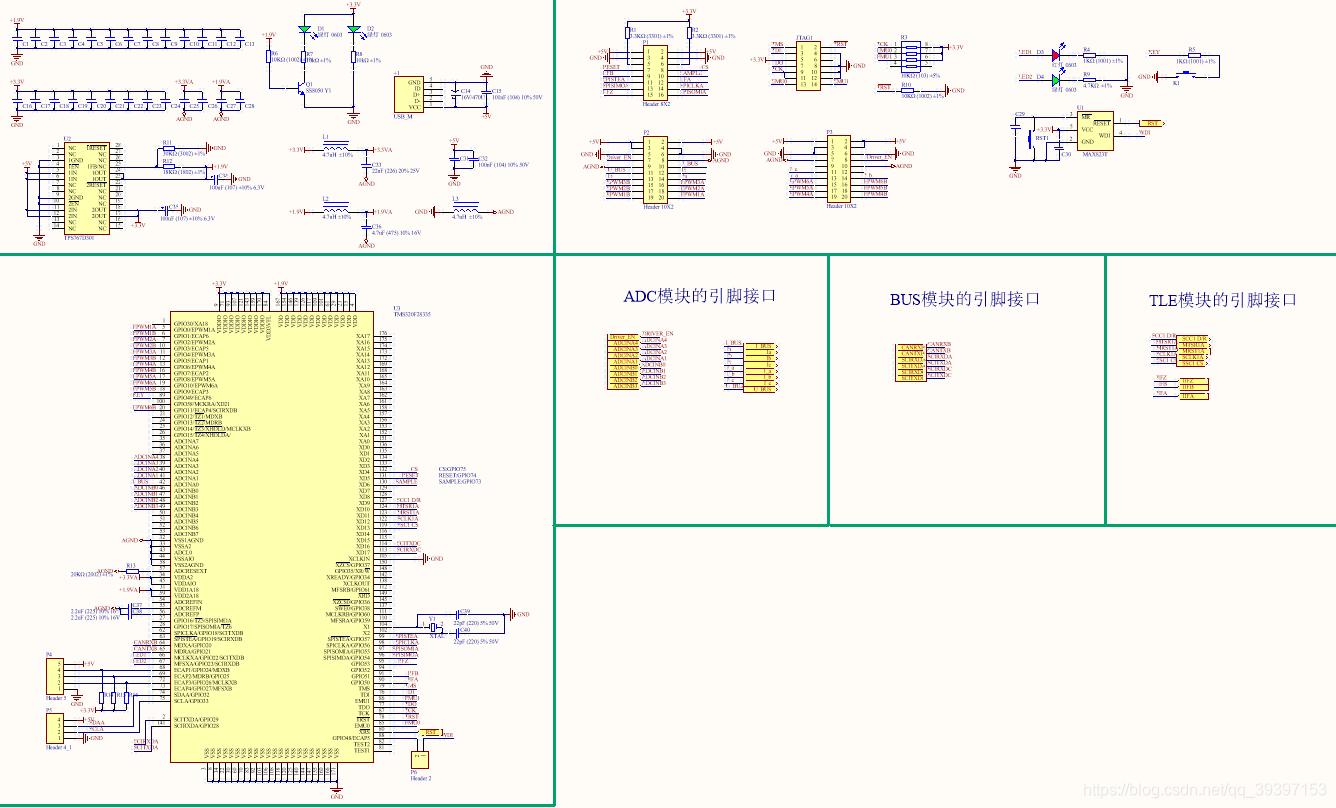Screen dimensions: 1336x808
Task: Click resistor R5 on the KEY line
Action: (x=1193, y=54)
